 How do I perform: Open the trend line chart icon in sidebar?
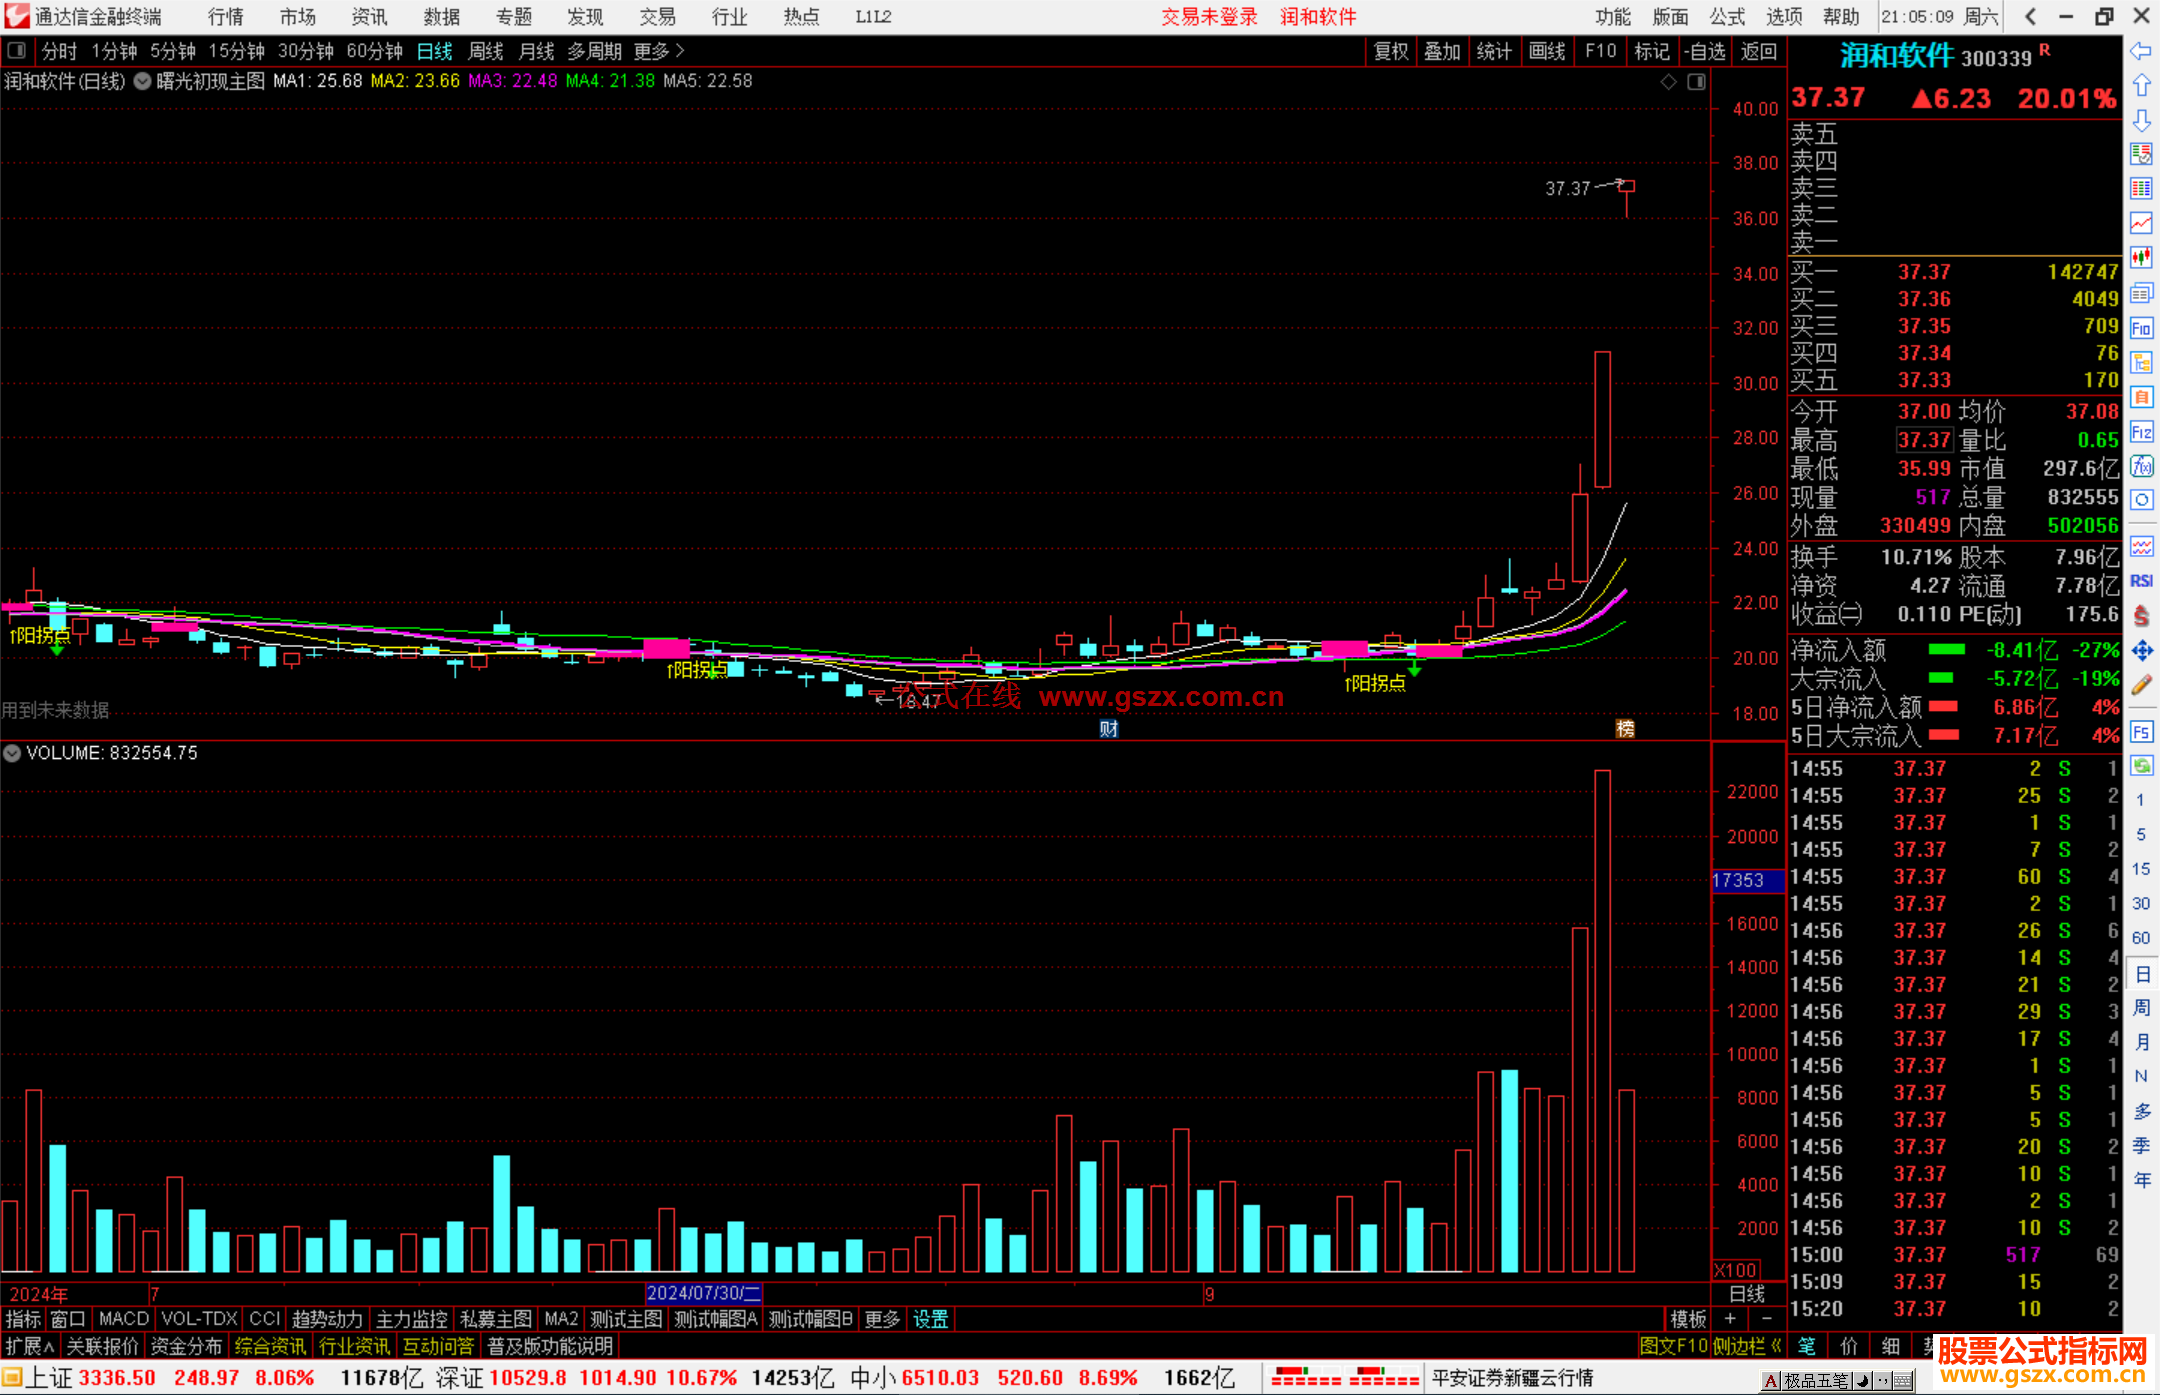[2141, 223]
